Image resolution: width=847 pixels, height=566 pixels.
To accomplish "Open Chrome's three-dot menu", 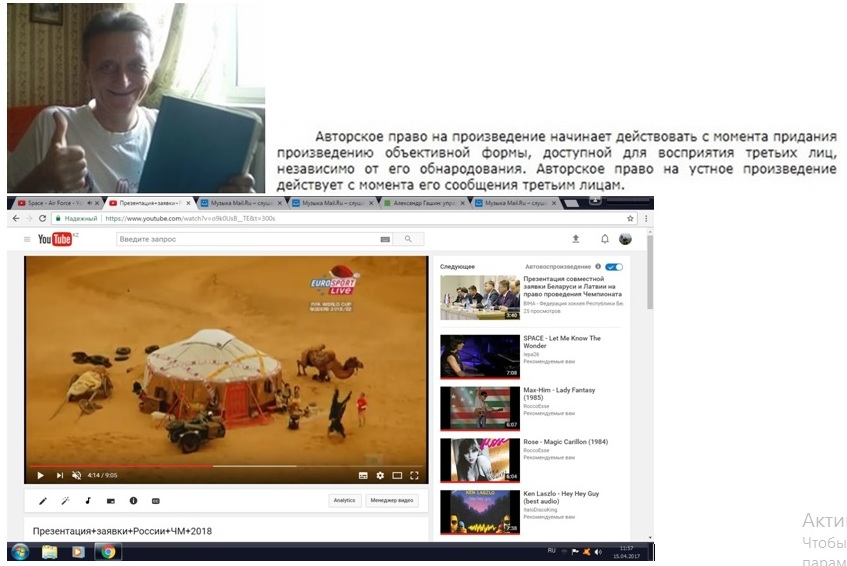I will point(646,219).
